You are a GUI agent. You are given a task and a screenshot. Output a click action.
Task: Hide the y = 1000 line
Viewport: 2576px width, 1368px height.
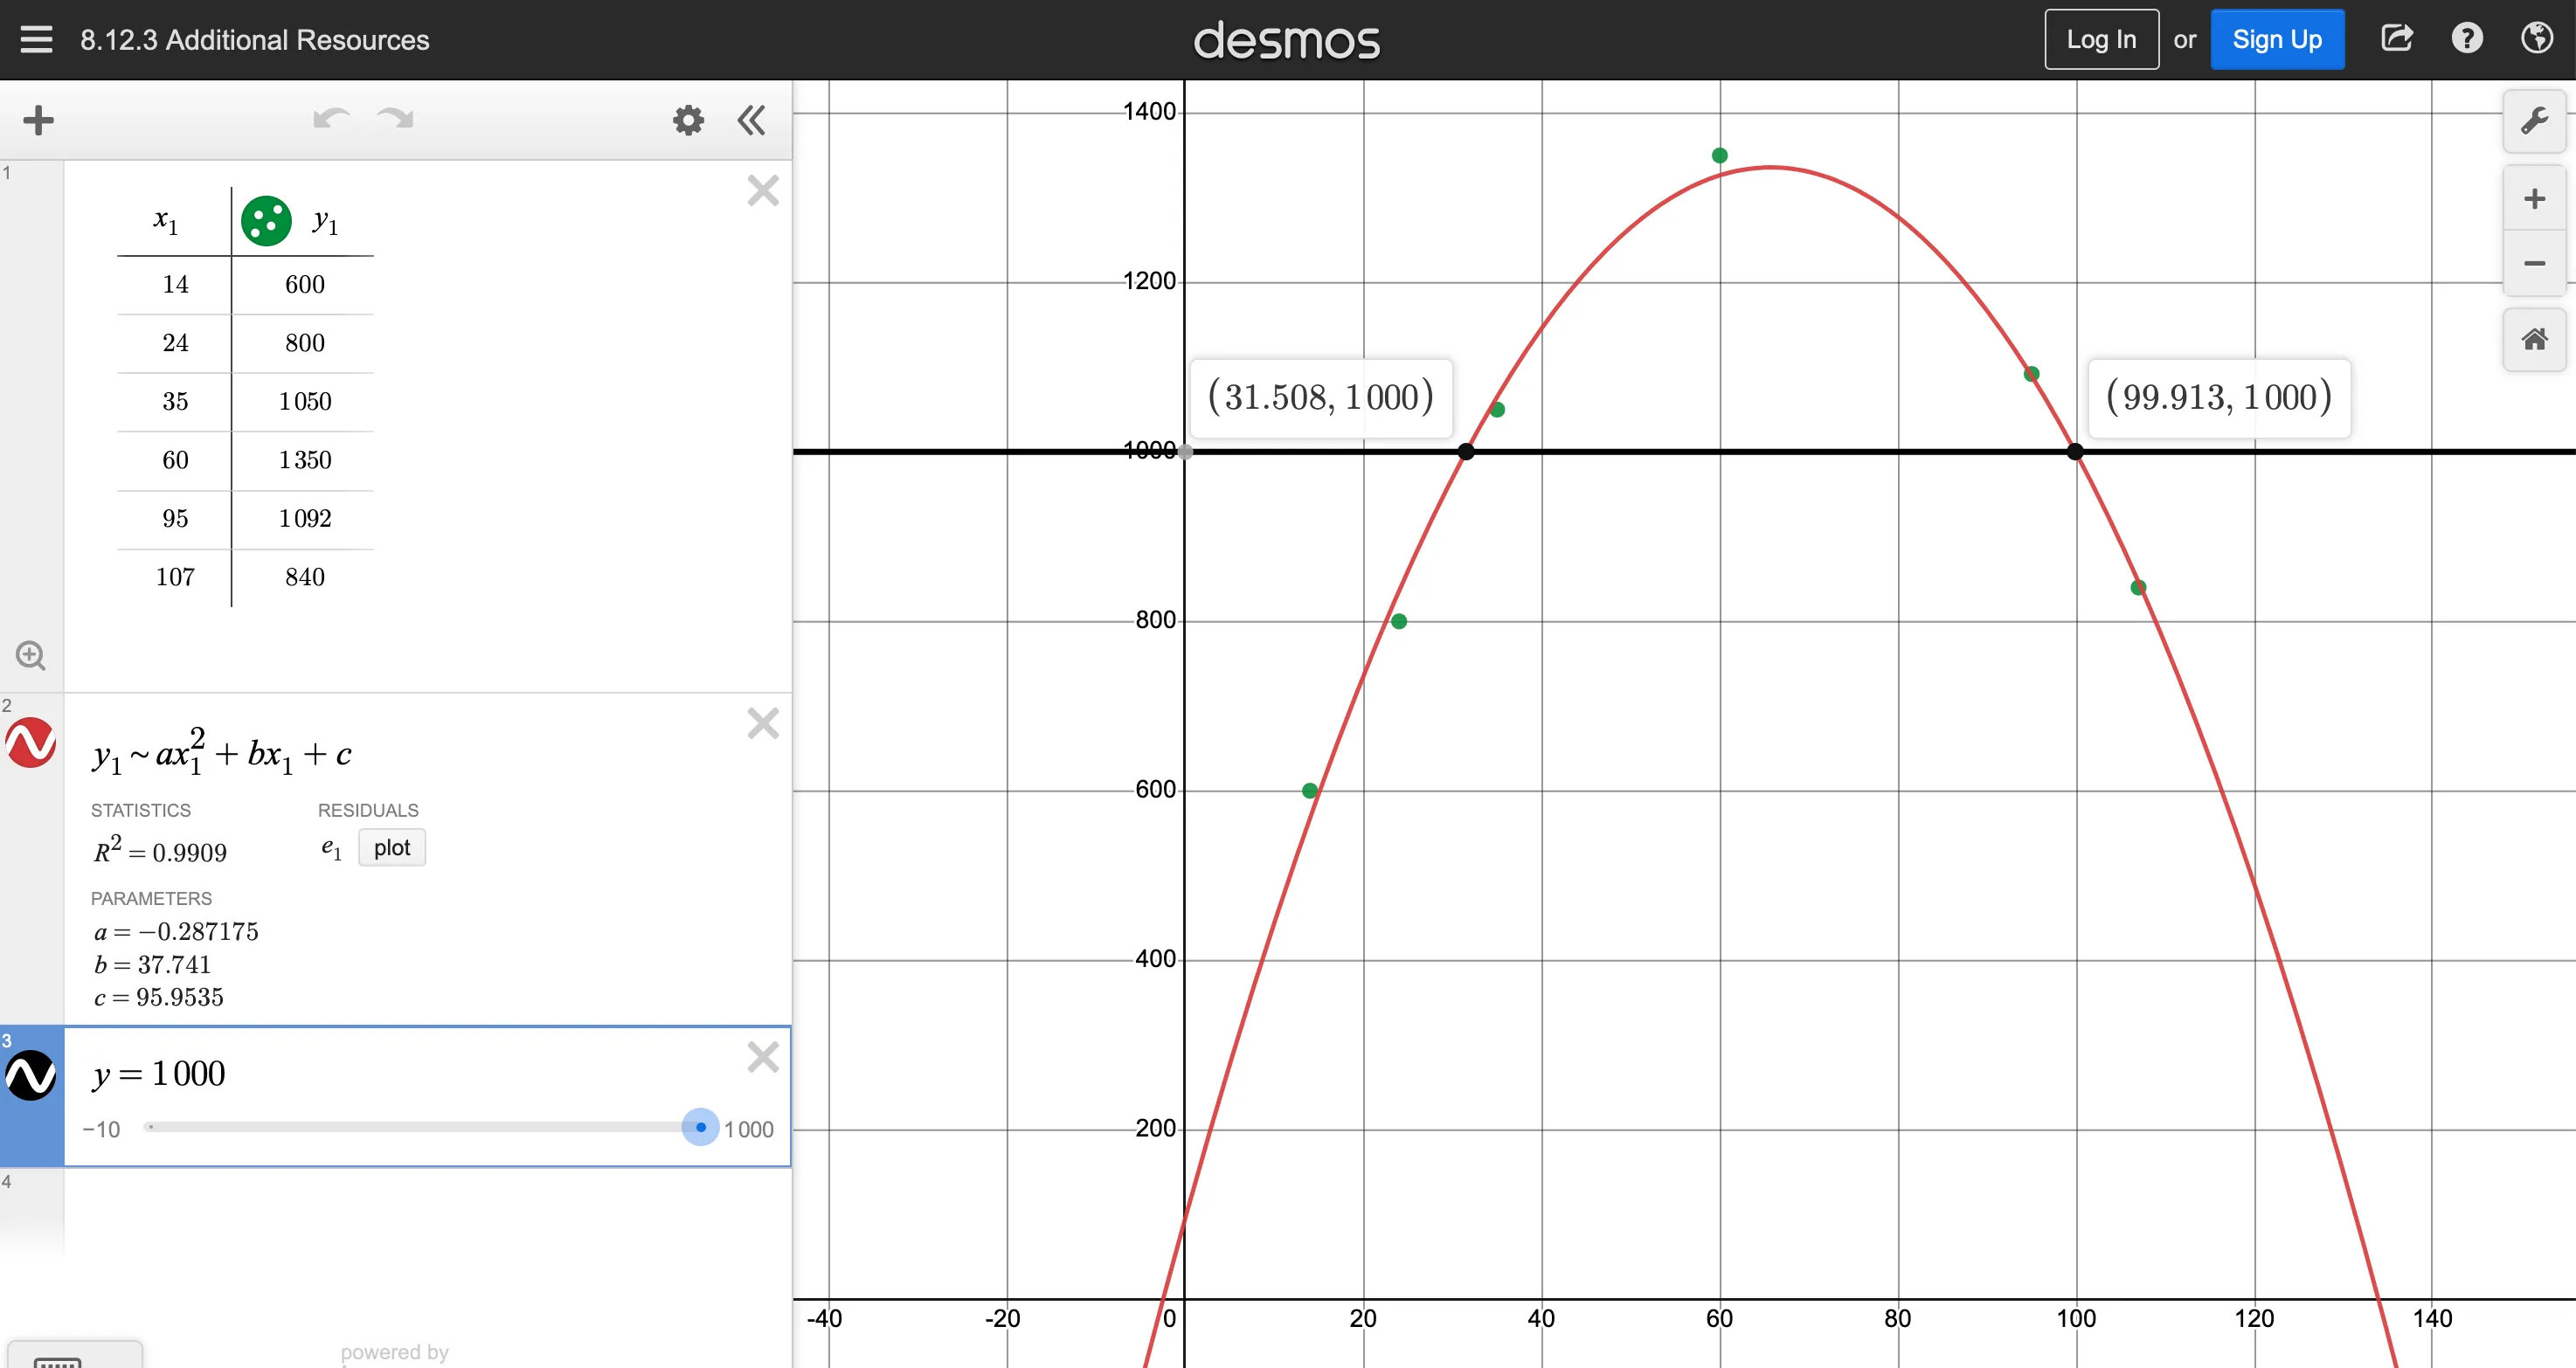(x=30, y=1076)
